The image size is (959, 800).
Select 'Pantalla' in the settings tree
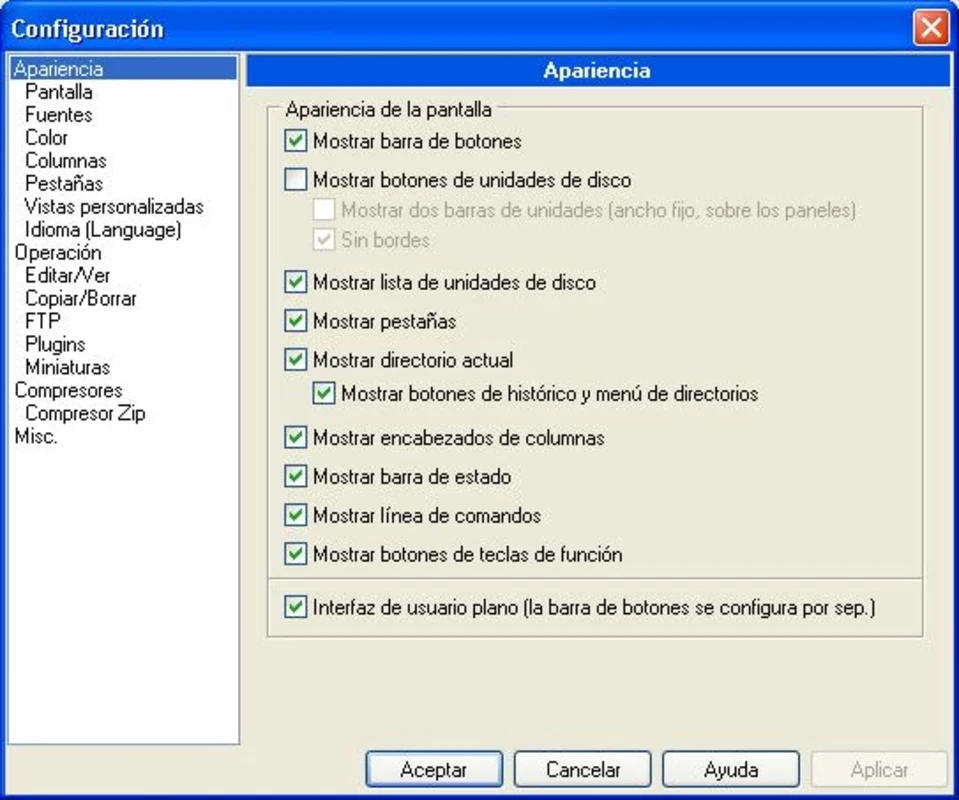(x=59, y=92)
